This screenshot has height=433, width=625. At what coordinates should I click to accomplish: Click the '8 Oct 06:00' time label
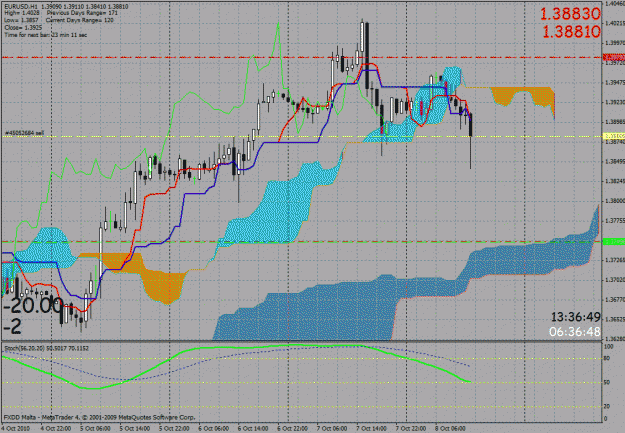(450, 429)
